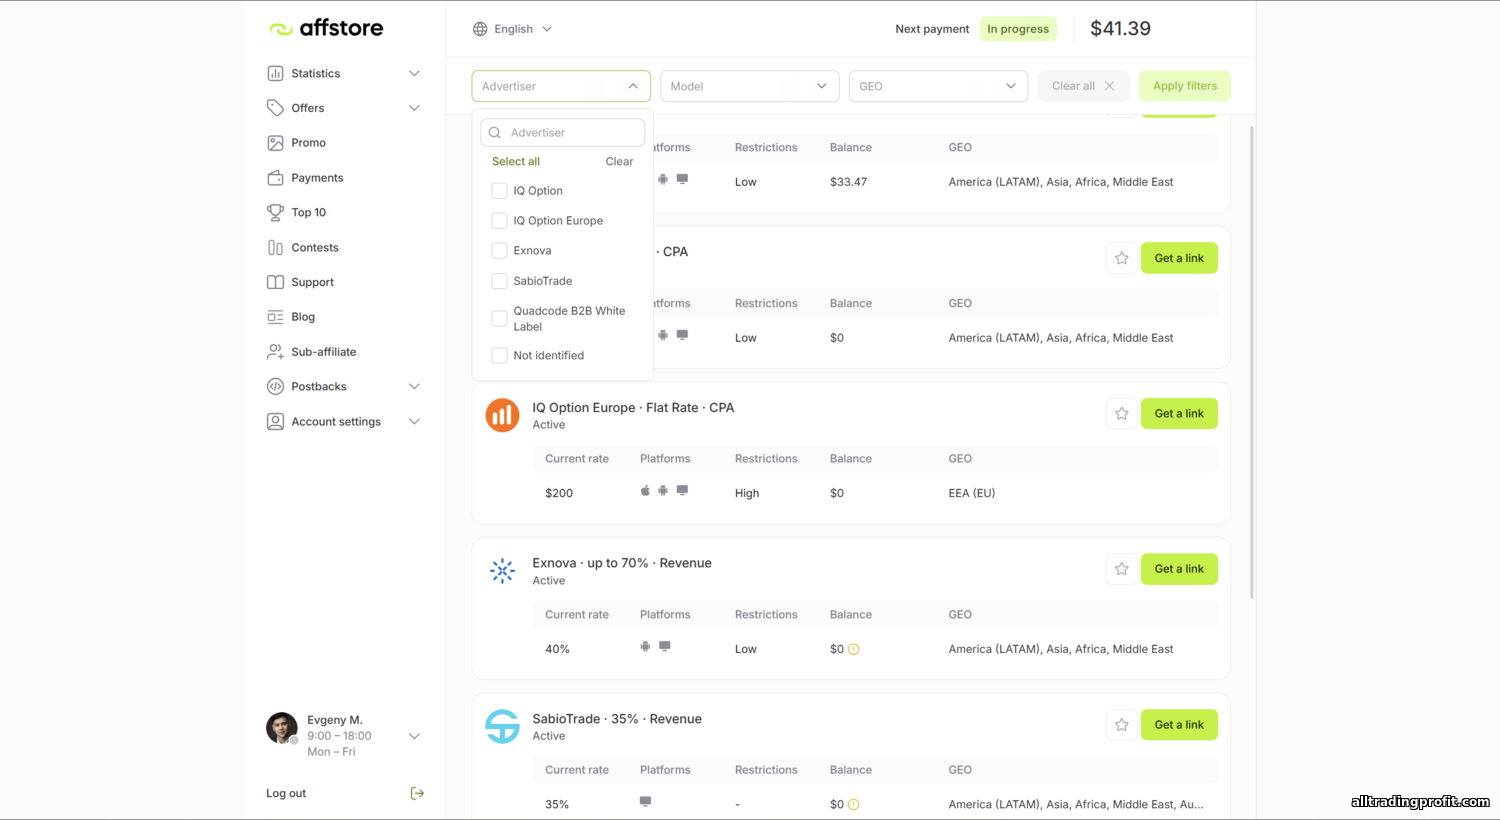The image size is (1500, 820).
Task: Check Quadcode B2B White Label checkbox
Action: pos(499,319)
